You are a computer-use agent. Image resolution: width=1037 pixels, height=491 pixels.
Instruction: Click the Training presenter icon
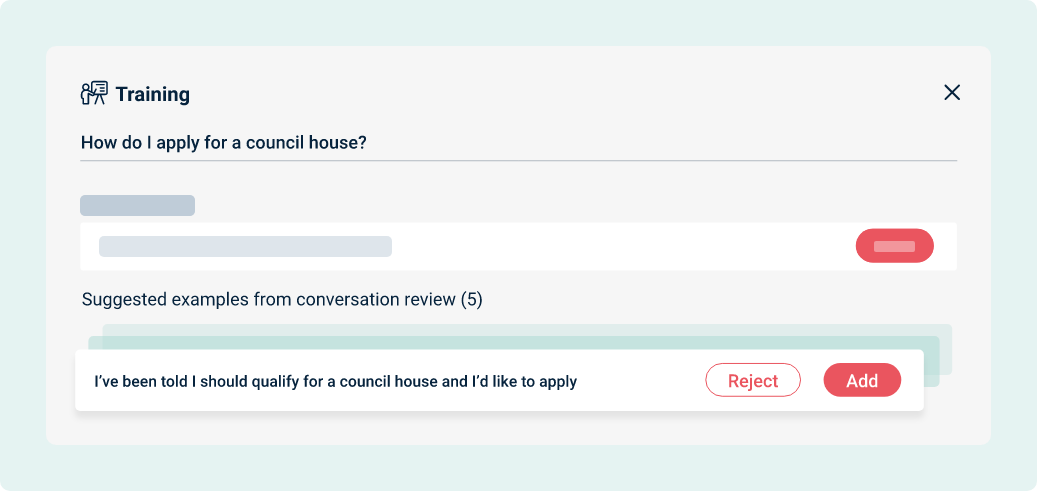tap(94, 93)
